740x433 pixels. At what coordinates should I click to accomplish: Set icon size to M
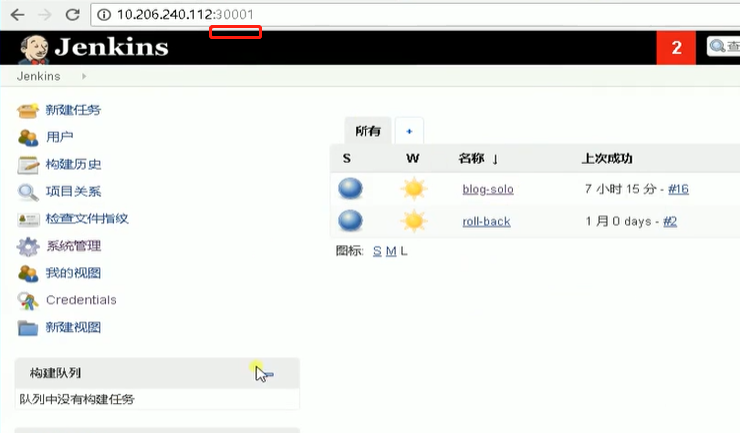tap(391, 251)
